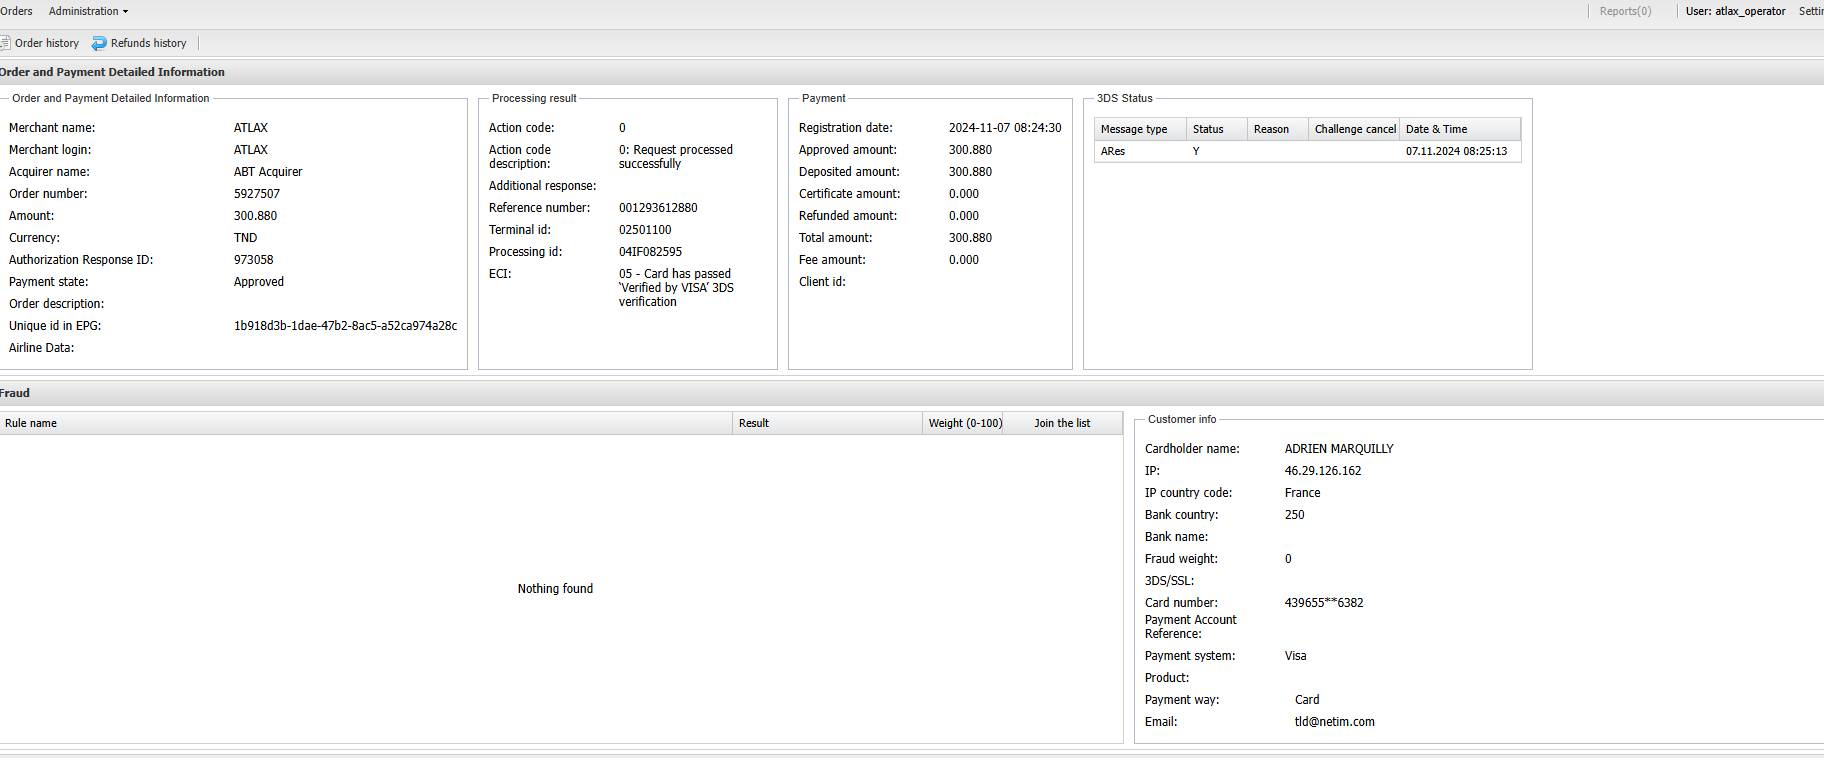Viewport: 1824px width, 758px height.
Task: Click the Reason column header
Action: pyautogui.click(x=1271, y=129)
